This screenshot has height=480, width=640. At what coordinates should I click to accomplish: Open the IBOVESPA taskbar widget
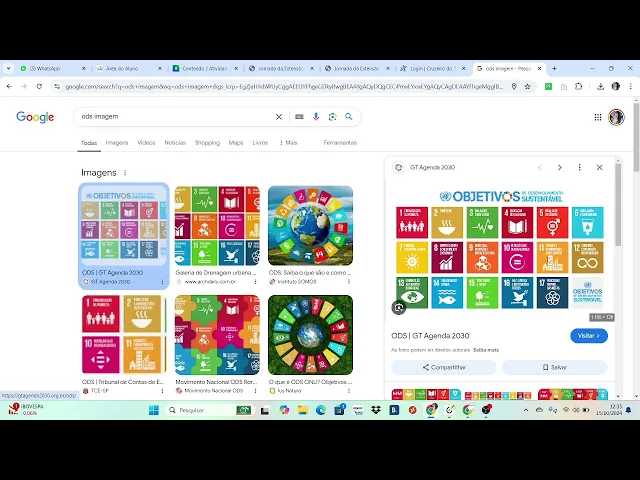(27, 410)
